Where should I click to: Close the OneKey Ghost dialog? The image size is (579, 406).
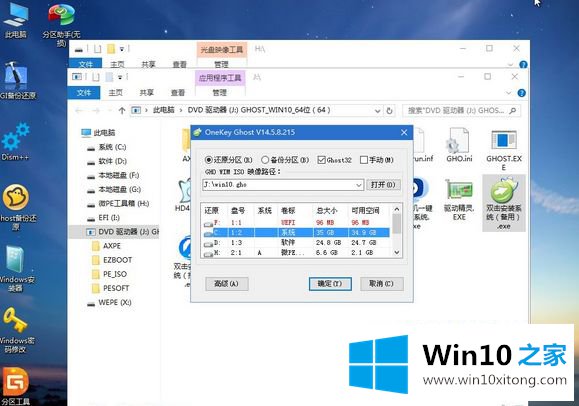click(404, 132)
